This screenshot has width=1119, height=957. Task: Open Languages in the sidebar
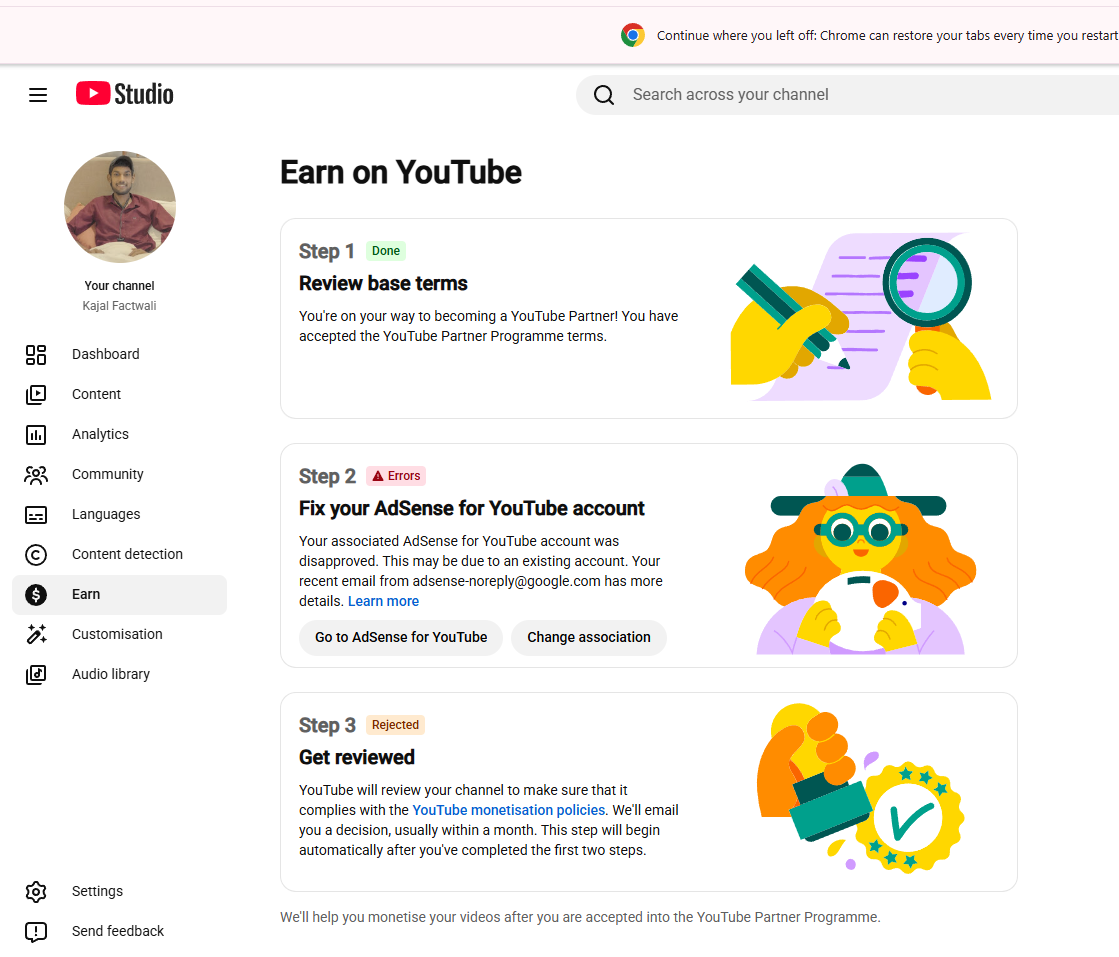click(x=119, y=515)
